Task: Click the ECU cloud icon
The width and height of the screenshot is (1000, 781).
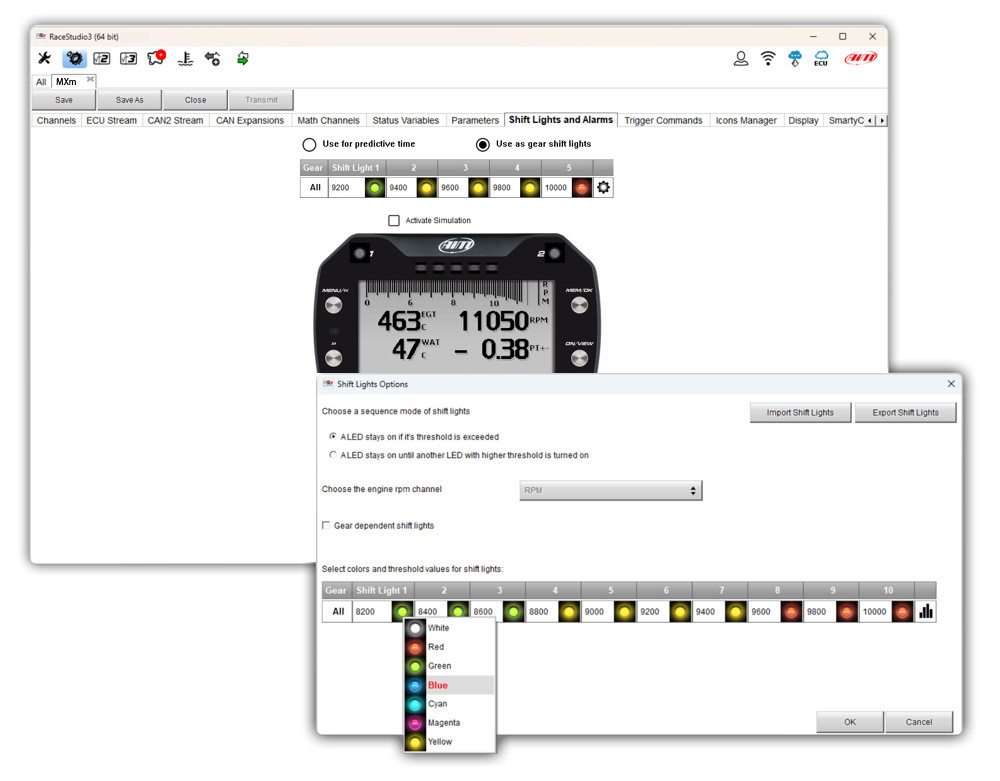Action: 821,59
